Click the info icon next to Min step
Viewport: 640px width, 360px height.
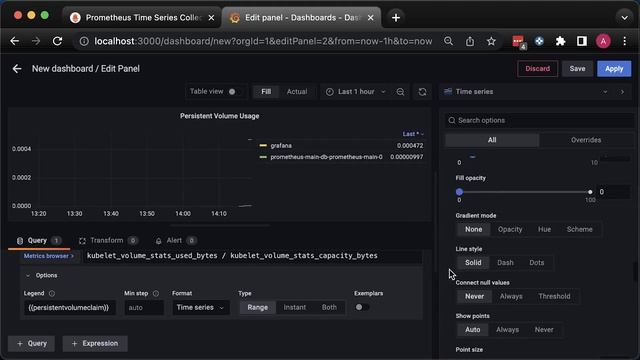[156, 293]
